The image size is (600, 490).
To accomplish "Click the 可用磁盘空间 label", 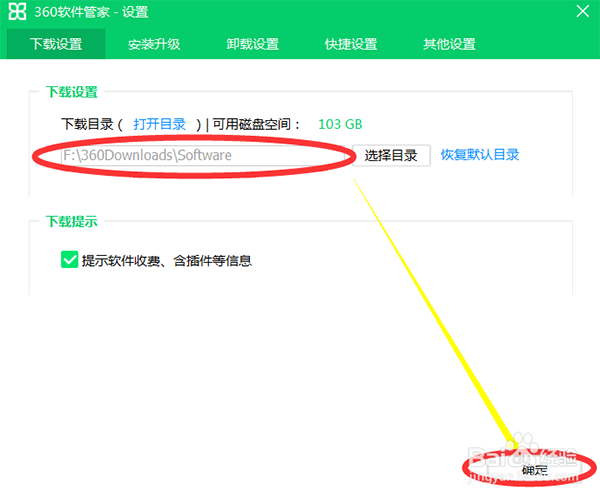I will pos(256,124).
